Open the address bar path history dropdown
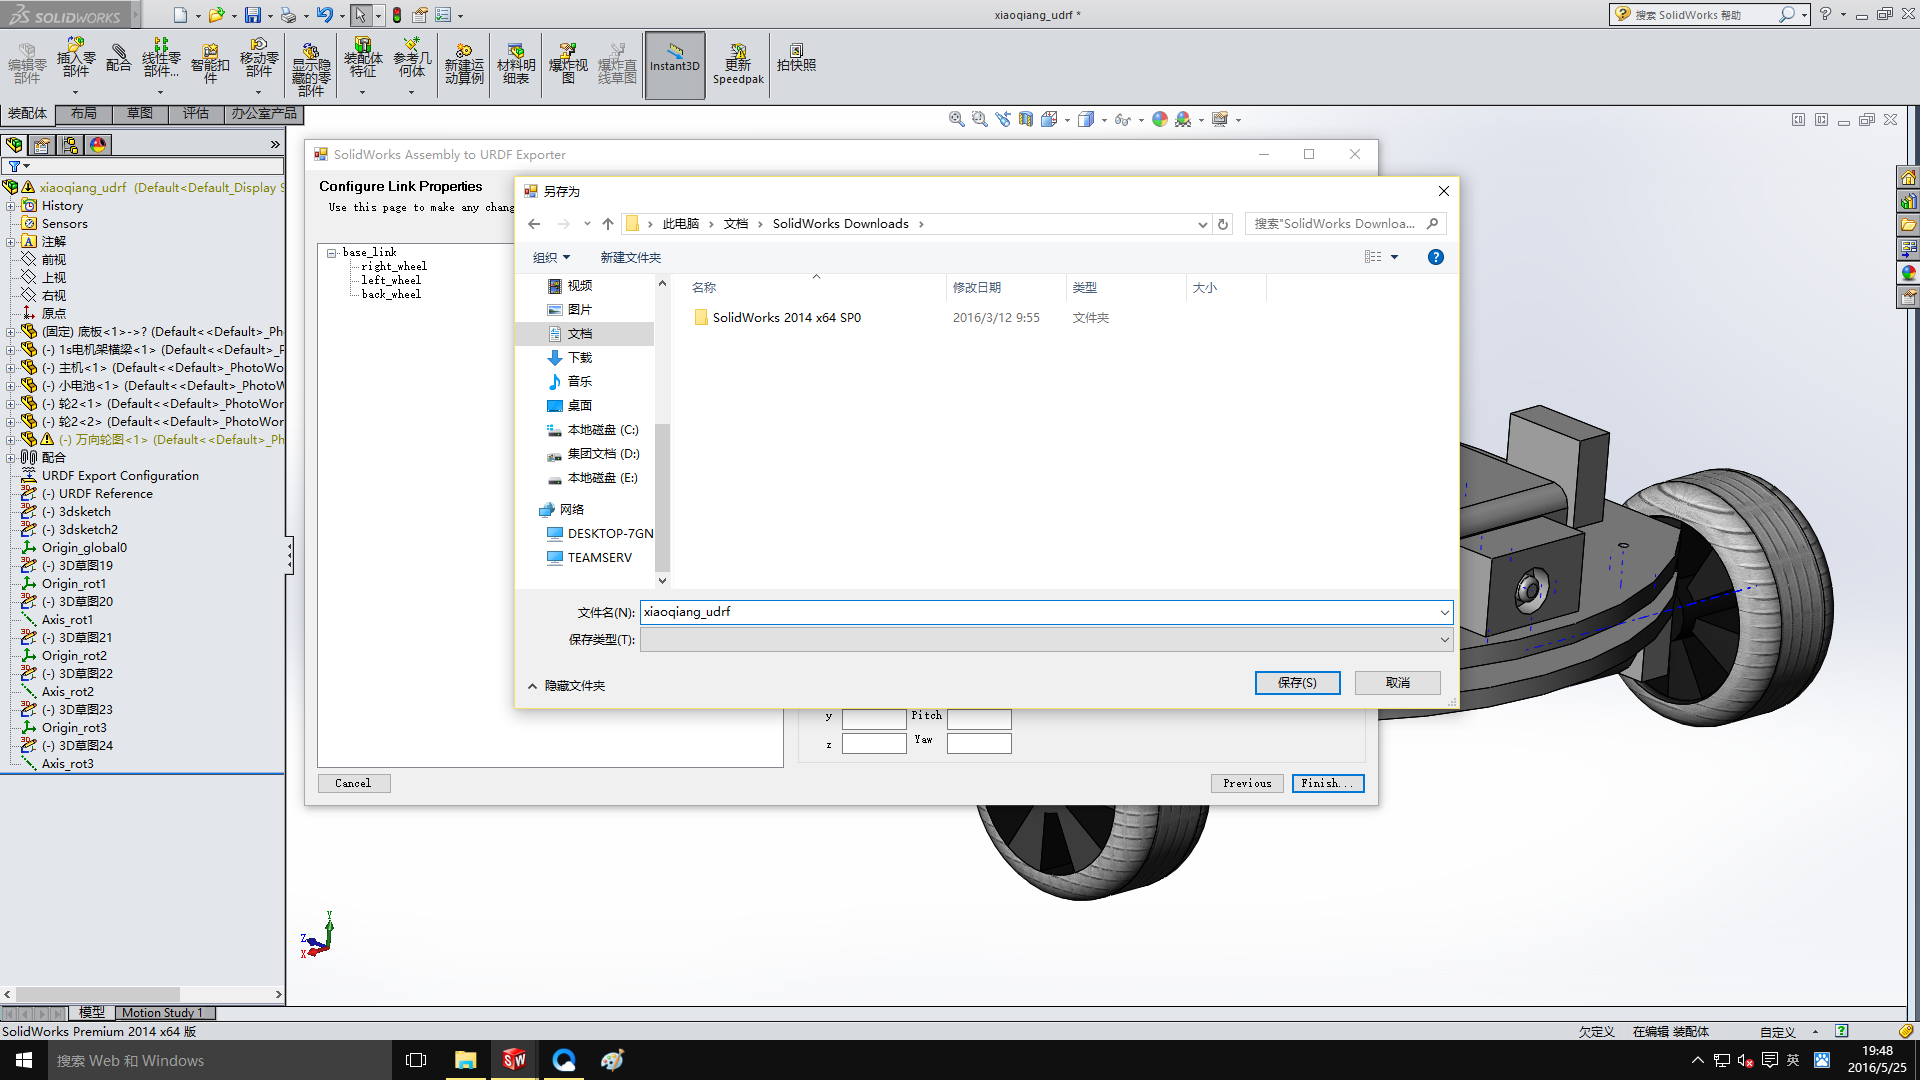The height and width of the screenshot is (1080, 1920). (1202, 224)
